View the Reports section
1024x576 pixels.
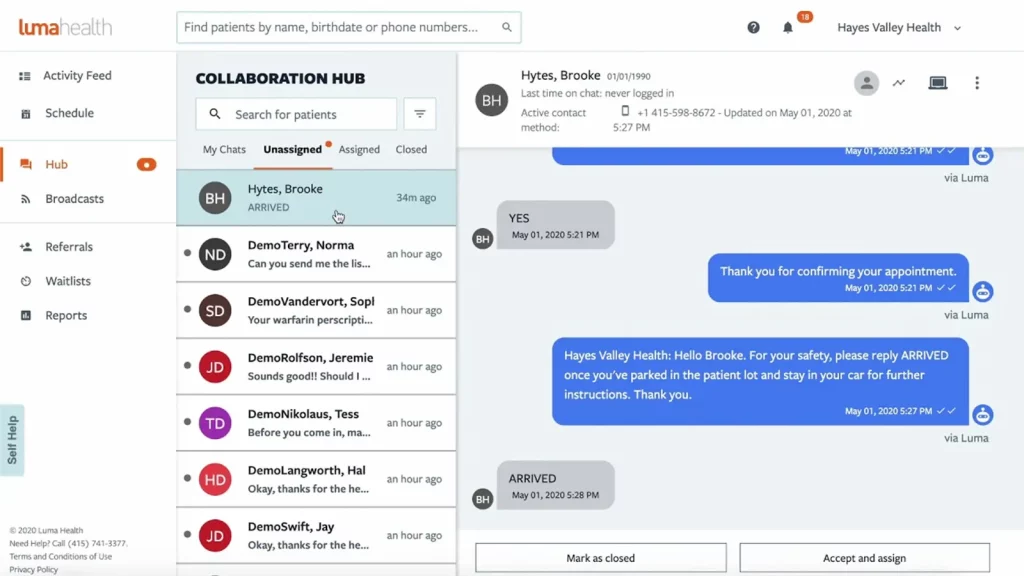(65, 315)
